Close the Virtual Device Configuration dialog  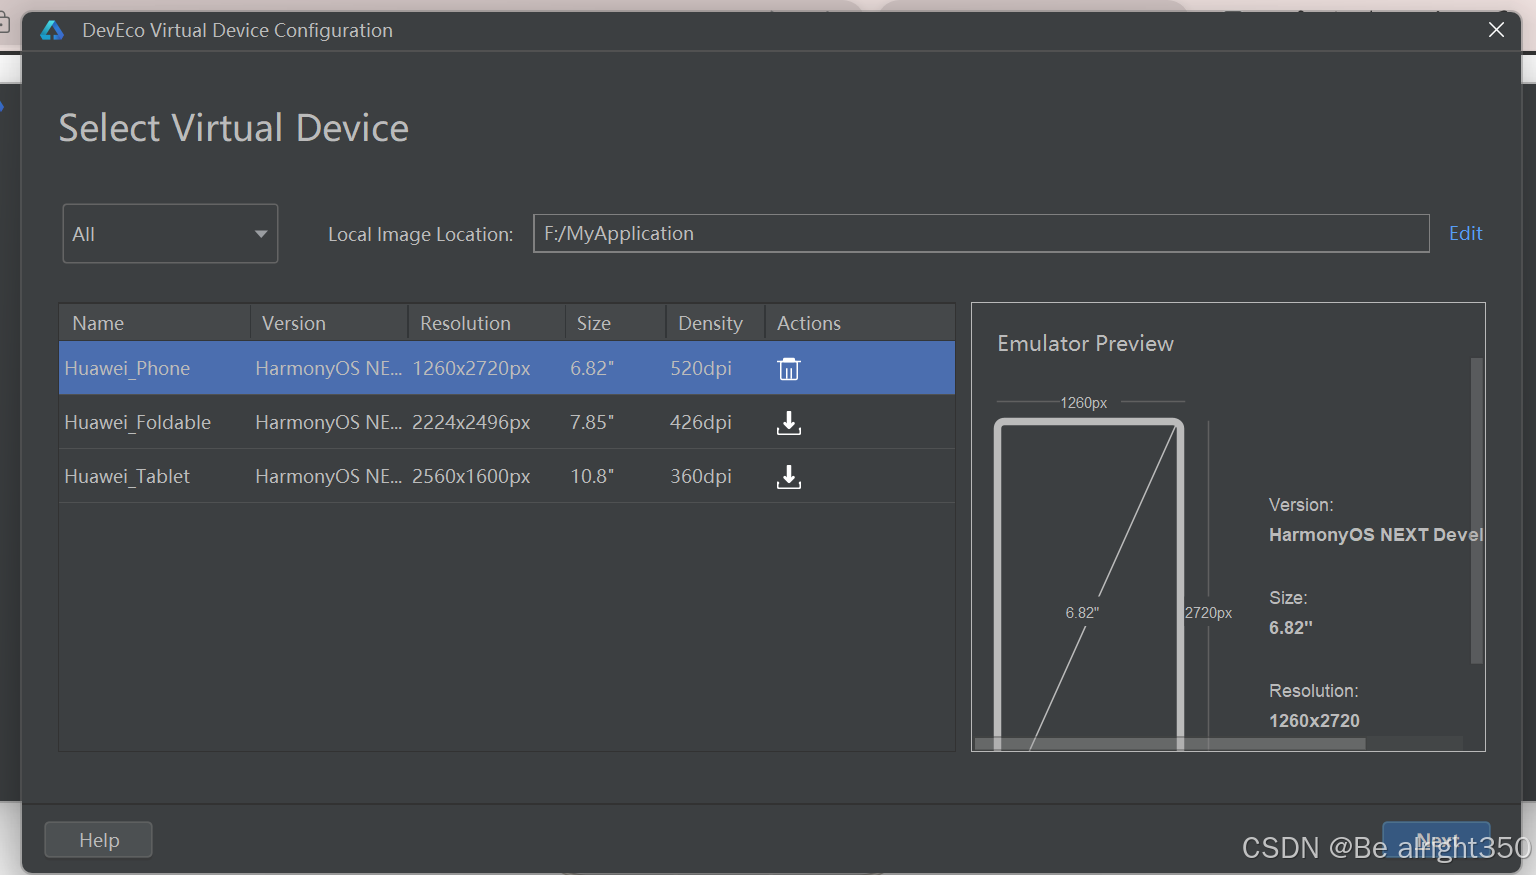[1496, 30]
